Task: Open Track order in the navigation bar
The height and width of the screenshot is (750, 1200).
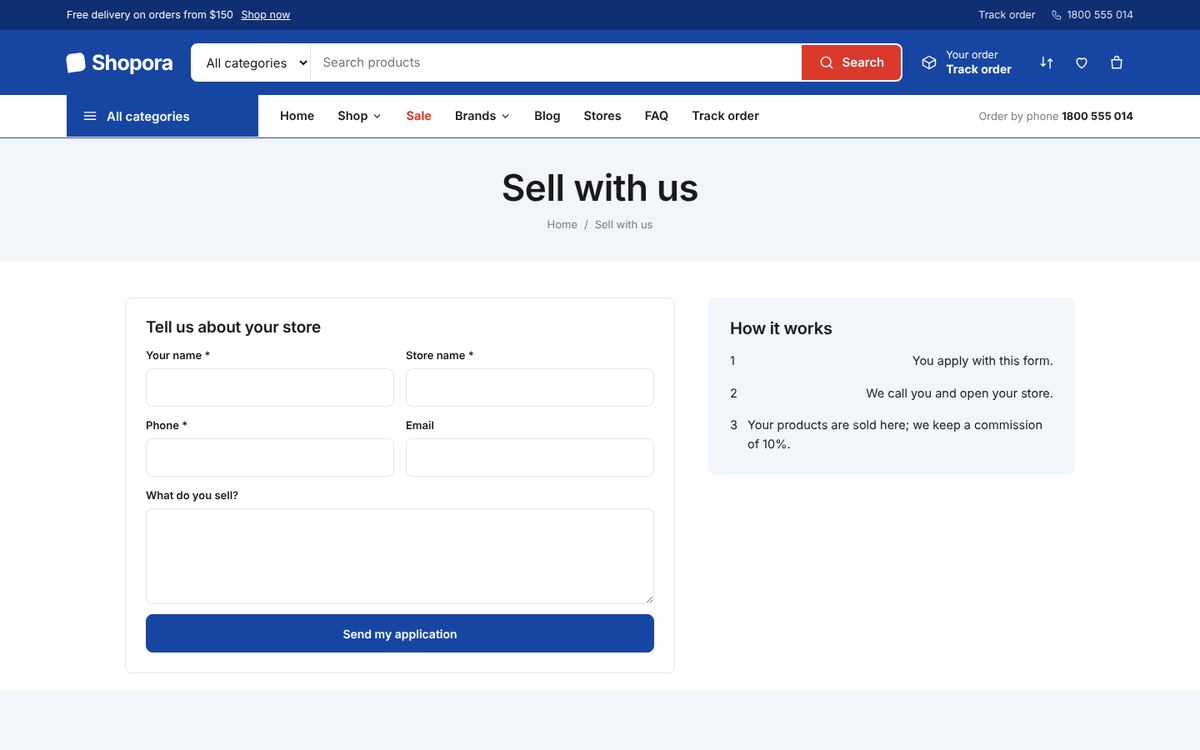Action: [725, 116]
